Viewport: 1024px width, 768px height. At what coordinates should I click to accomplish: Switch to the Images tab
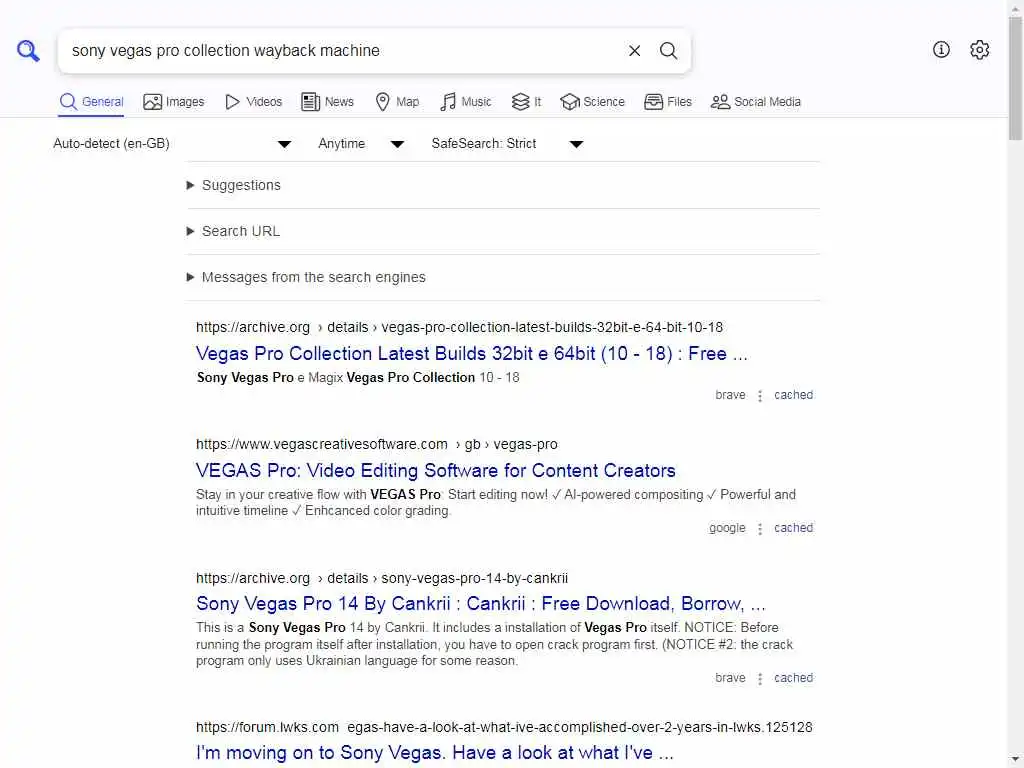pyautogui.click(x=174, y=102)
